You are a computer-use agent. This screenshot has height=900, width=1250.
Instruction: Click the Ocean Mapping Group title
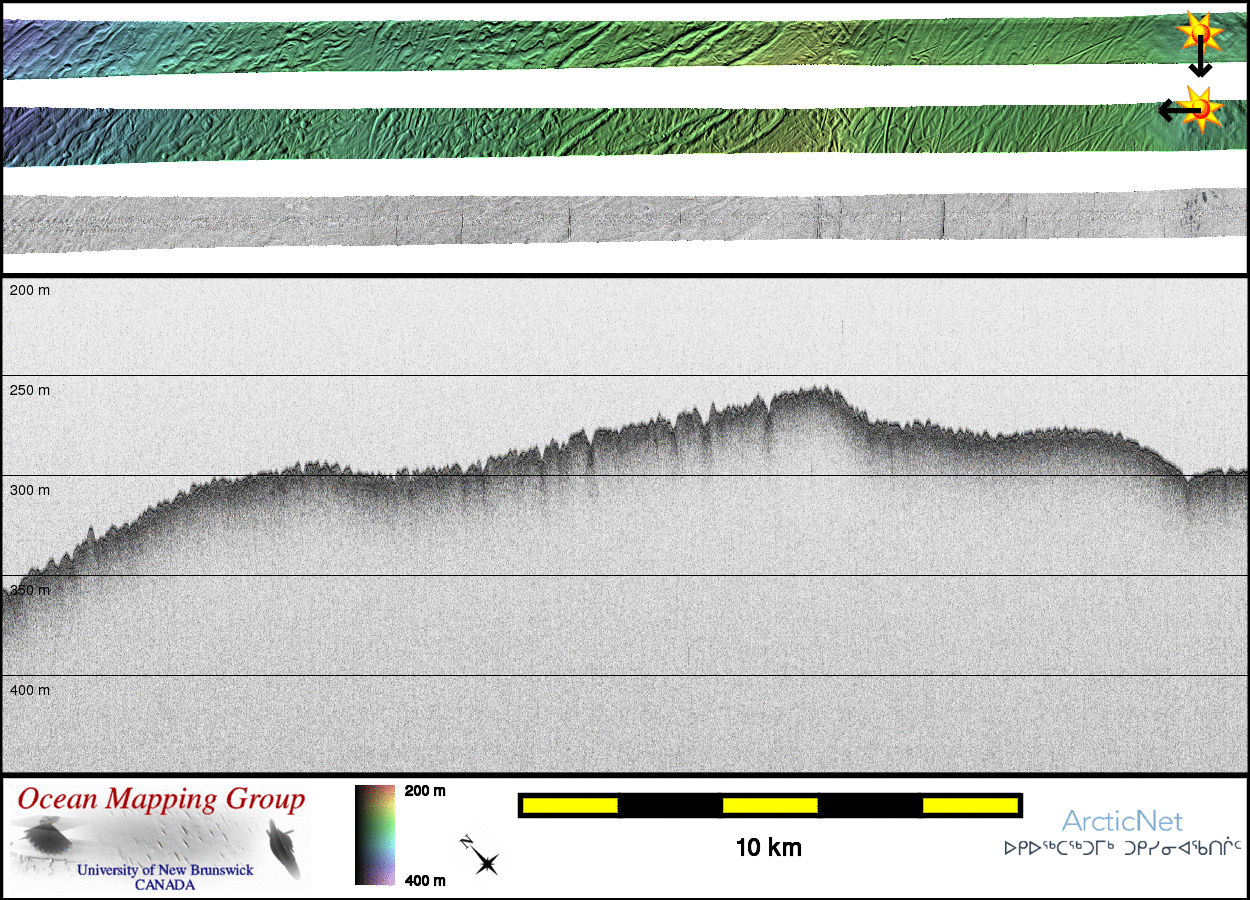pos(161,799)
